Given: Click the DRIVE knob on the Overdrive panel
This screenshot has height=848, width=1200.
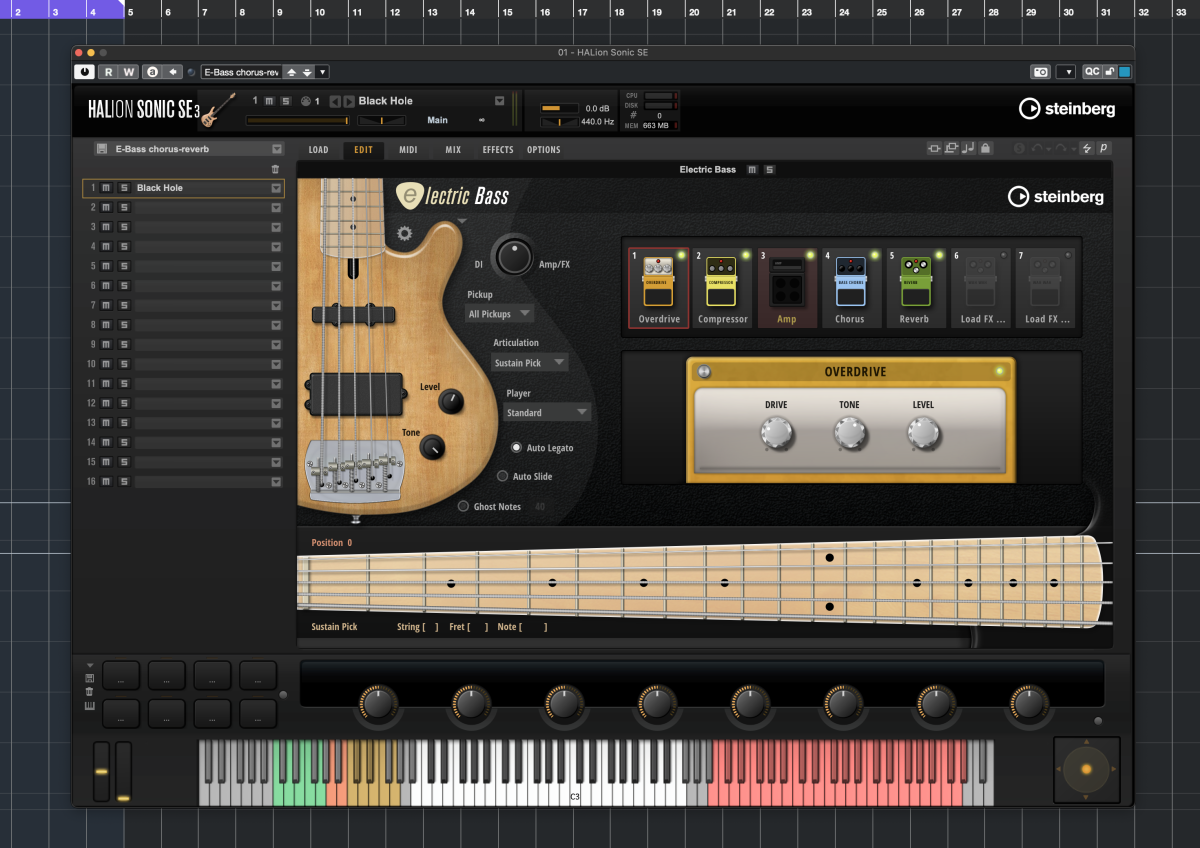Looking at the screenshot, I should coord(776,433).
